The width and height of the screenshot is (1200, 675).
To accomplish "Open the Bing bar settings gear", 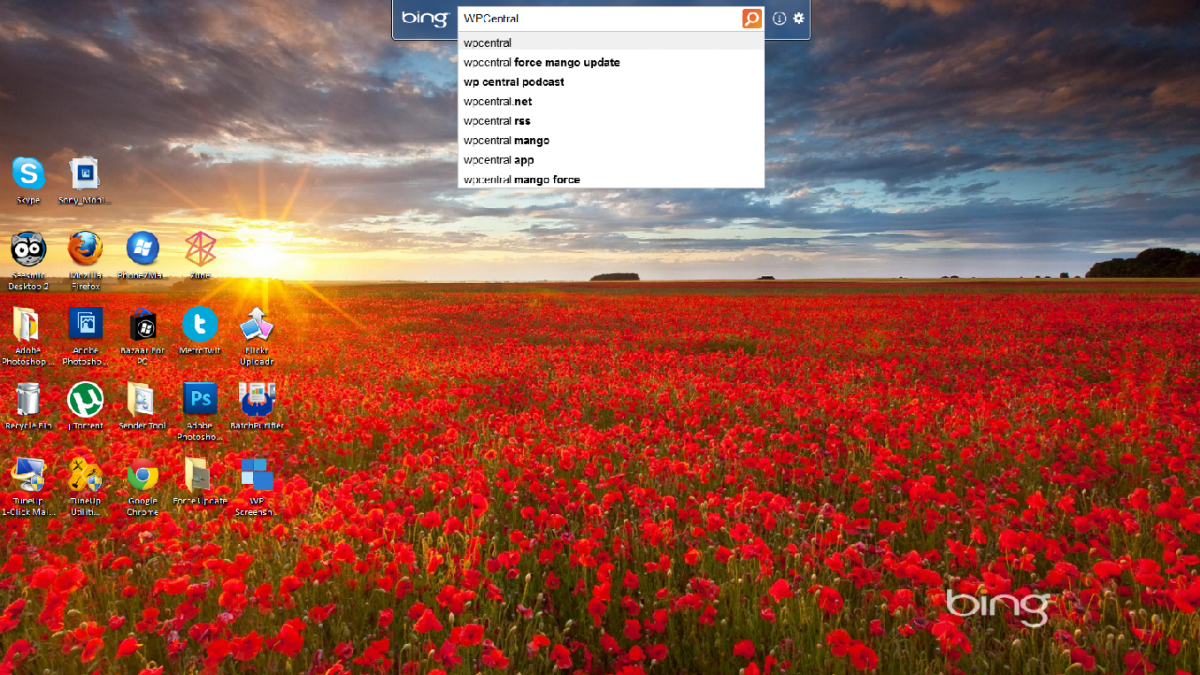I will 797,17.
